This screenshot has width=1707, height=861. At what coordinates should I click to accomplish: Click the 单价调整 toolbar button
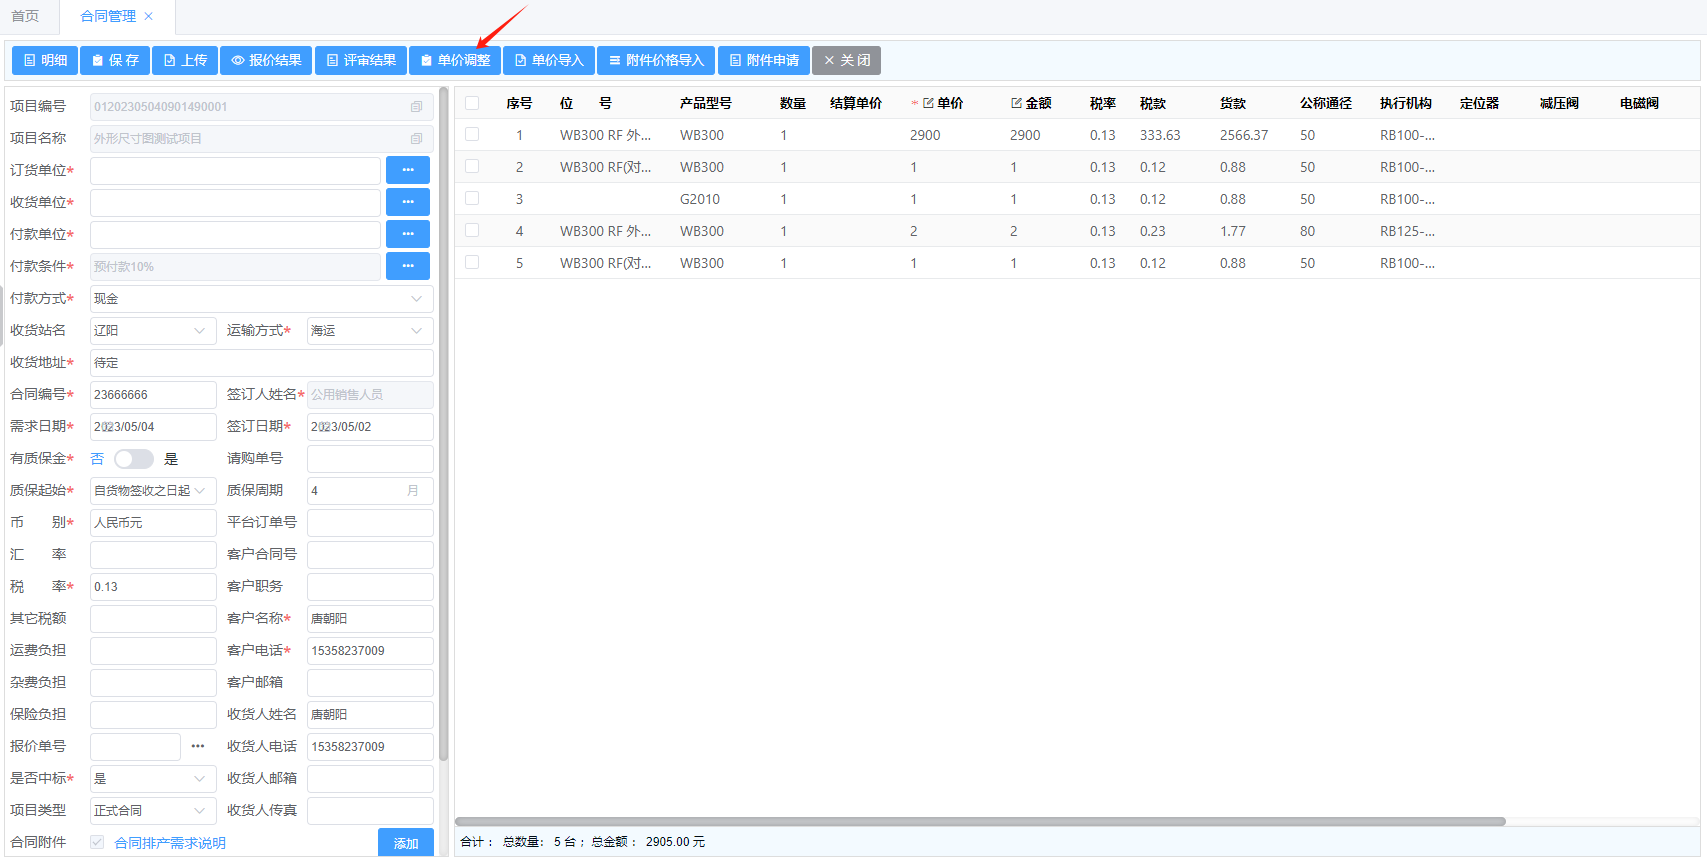[x=455, y=61]
